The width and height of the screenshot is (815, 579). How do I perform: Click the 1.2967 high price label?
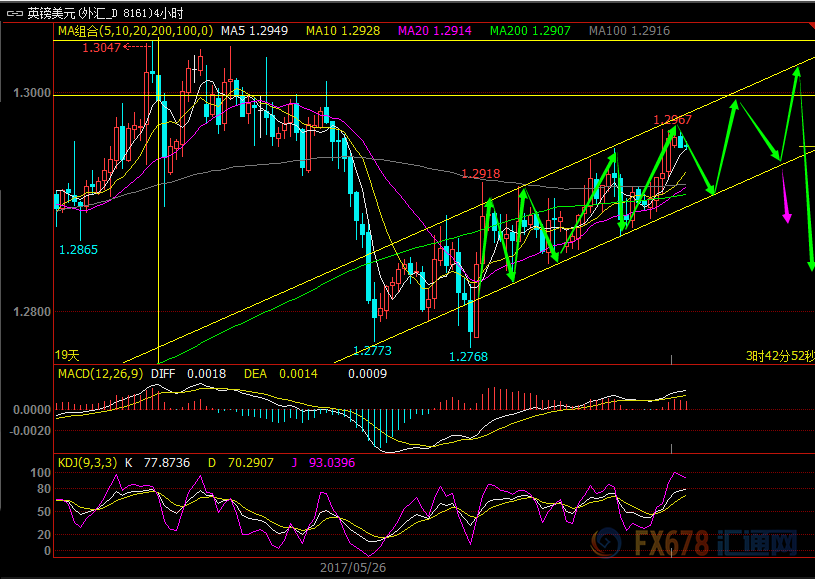coord(673,120)
